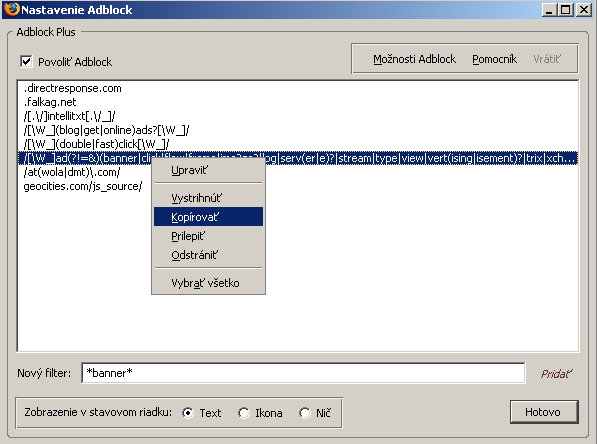Select the Text status bar radio button
Screen dimensions: 597x444
[188, 413]
